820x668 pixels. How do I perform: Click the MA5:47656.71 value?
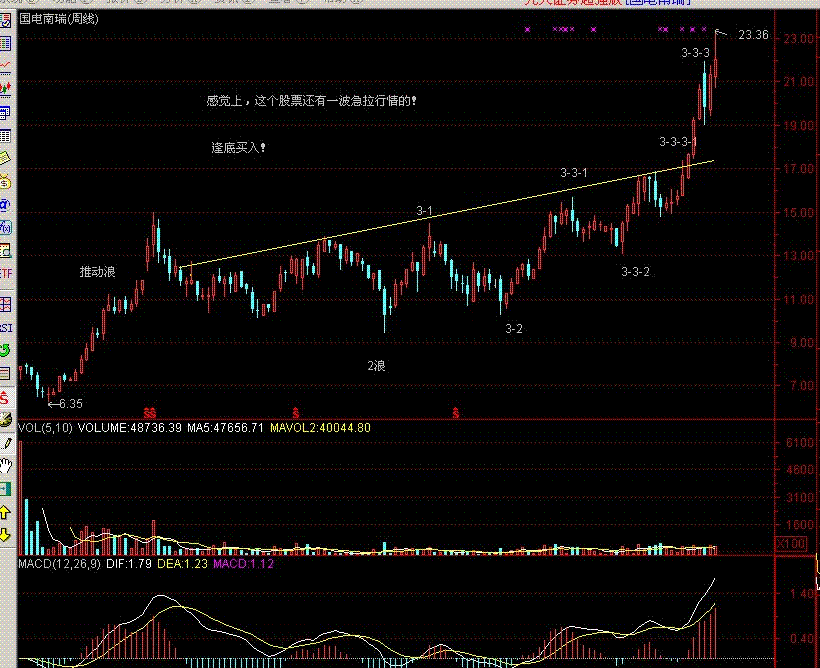click(225, 428)
